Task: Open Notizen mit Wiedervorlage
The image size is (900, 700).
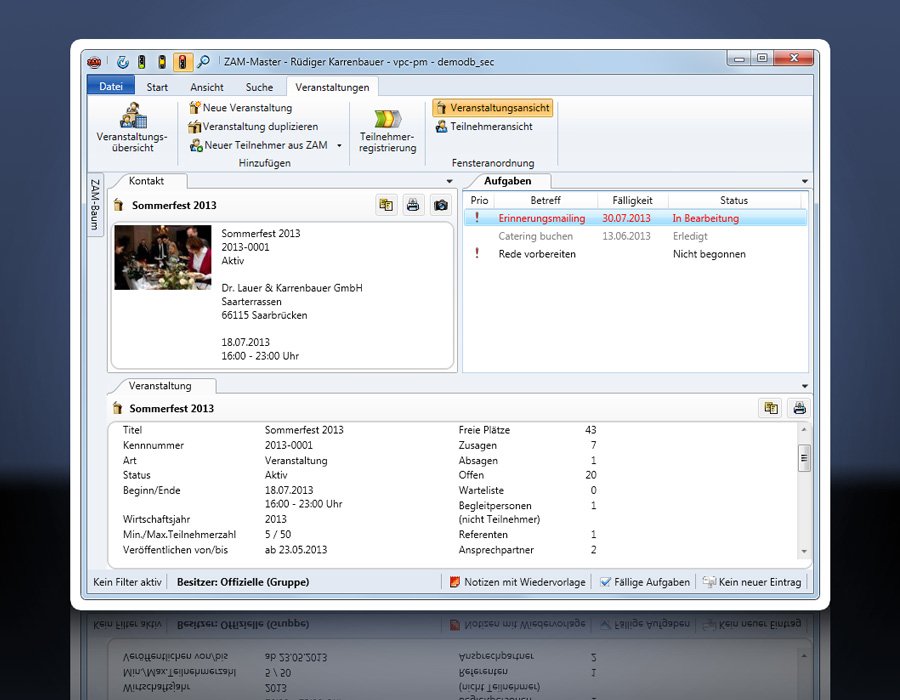Action: (518, 582)
